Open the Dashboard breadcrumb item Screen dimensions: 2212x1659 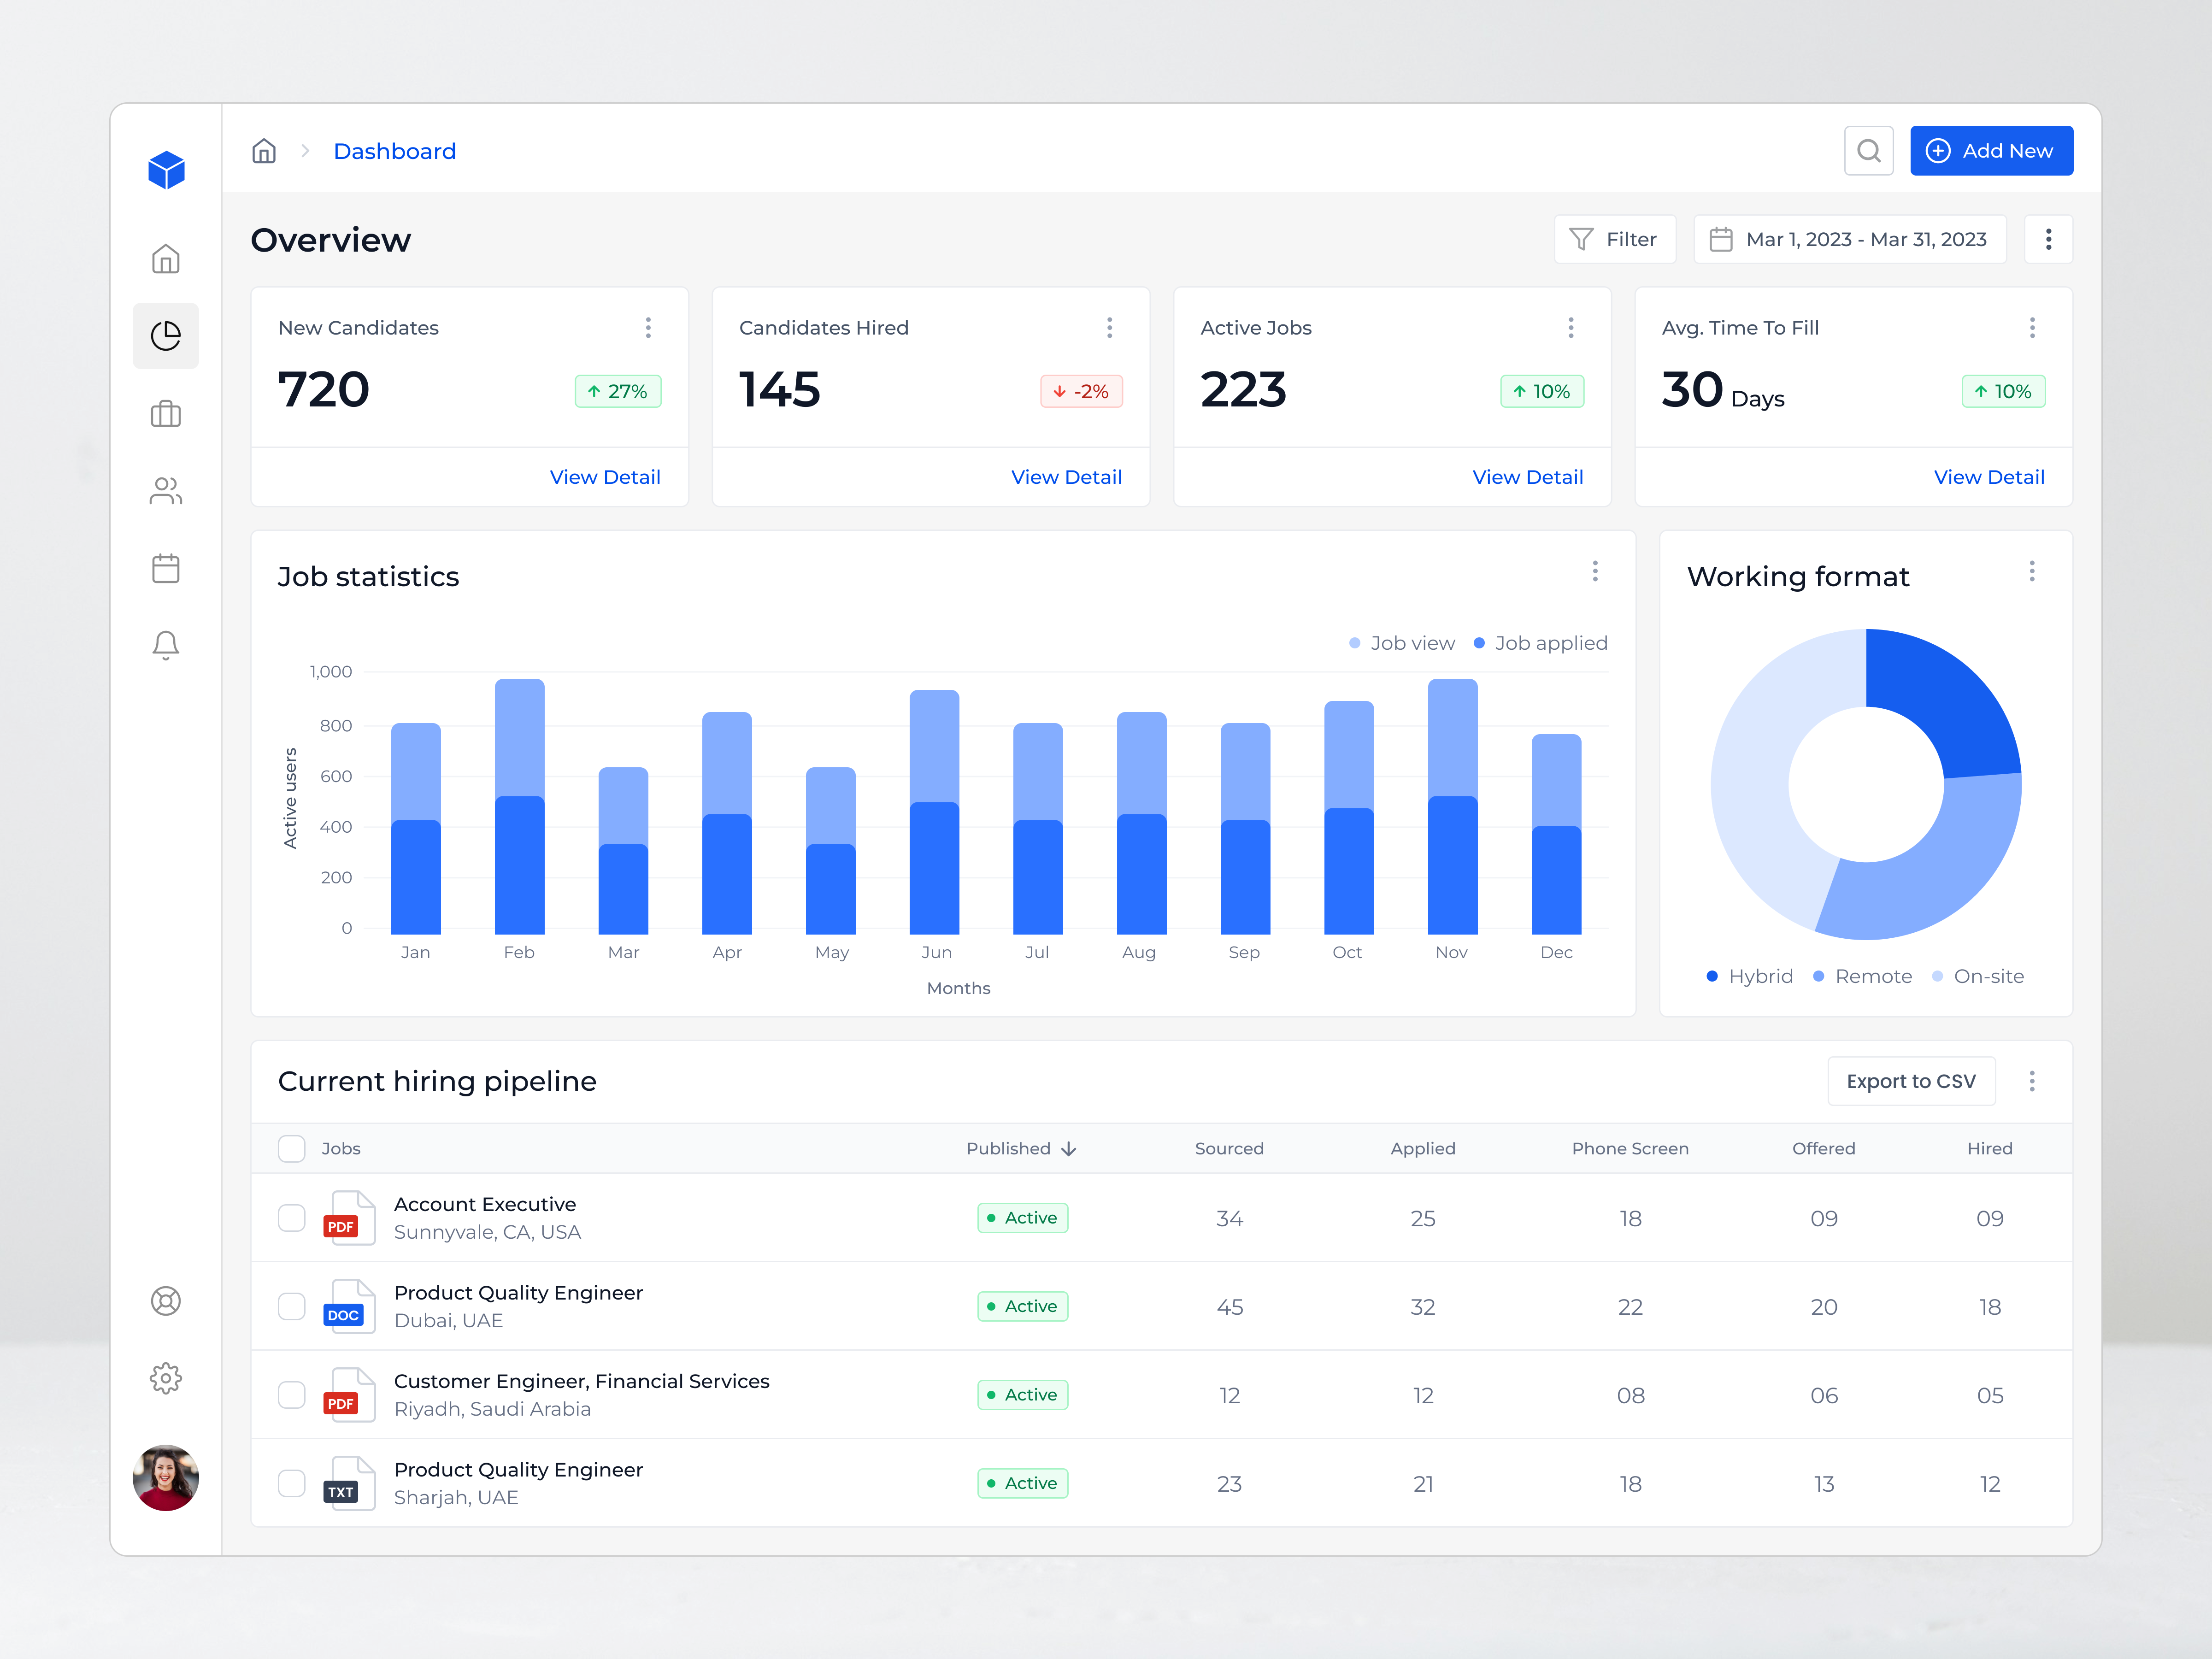(394, 151)
